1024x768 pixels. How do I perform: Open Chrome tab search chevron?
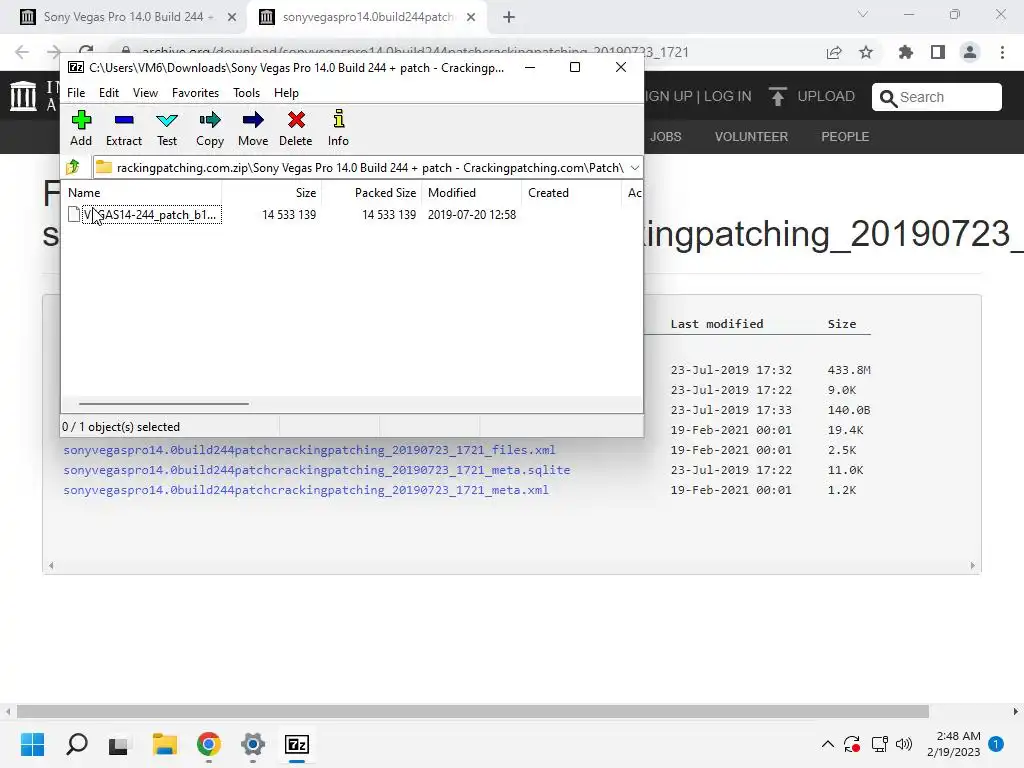point(863,14)
